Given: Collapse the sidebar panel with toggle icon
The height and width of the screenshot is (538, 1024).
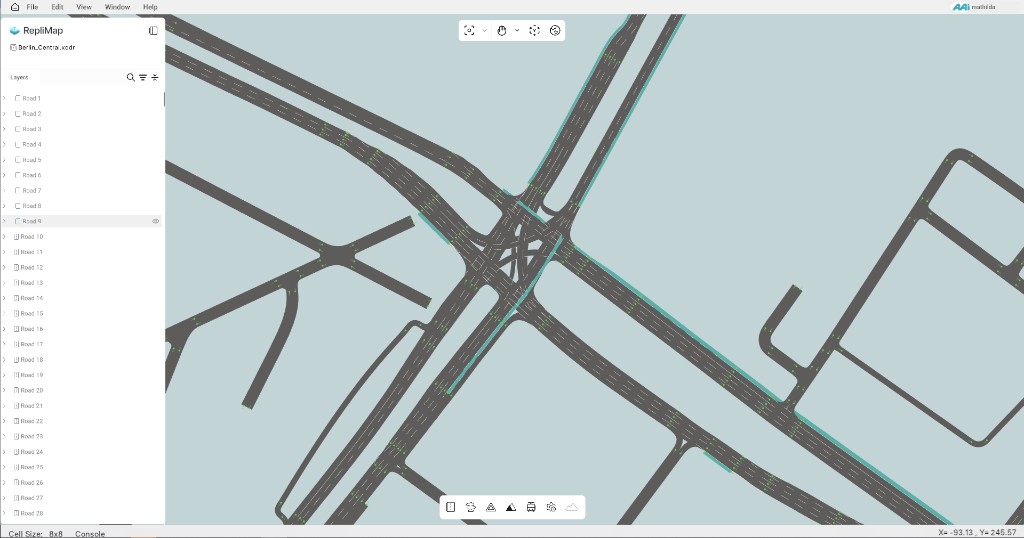Looking at the screenshot, I should [x=153, y=31].
